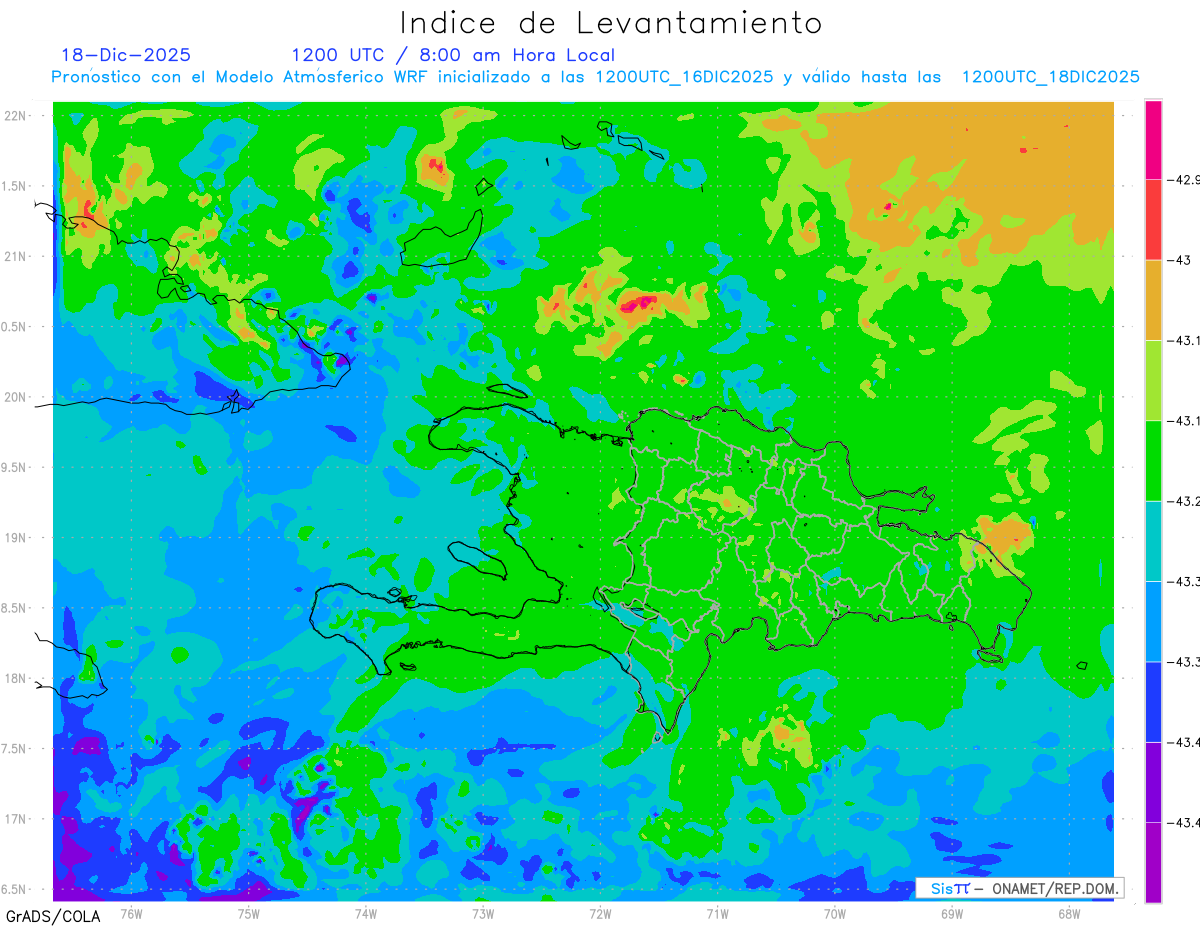Viewport: 1200px width, 927px height.
Task: Select the red swatch in the legend
Action: click(x=1153, y=220)
